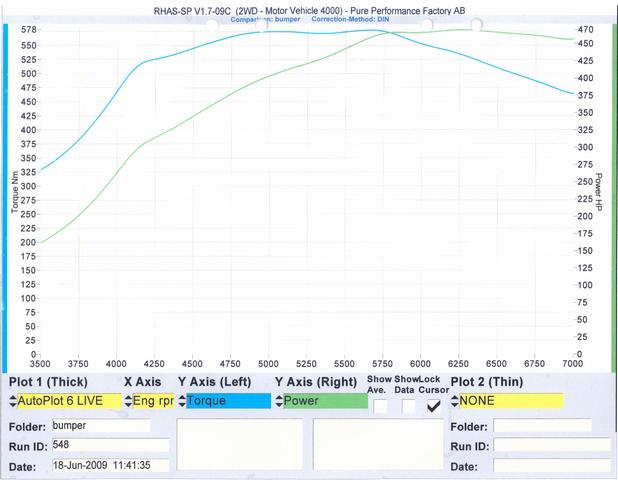The image size is (618, 480).
Task: Enable the Show Ave. checkbox
Action: [380, 406]
